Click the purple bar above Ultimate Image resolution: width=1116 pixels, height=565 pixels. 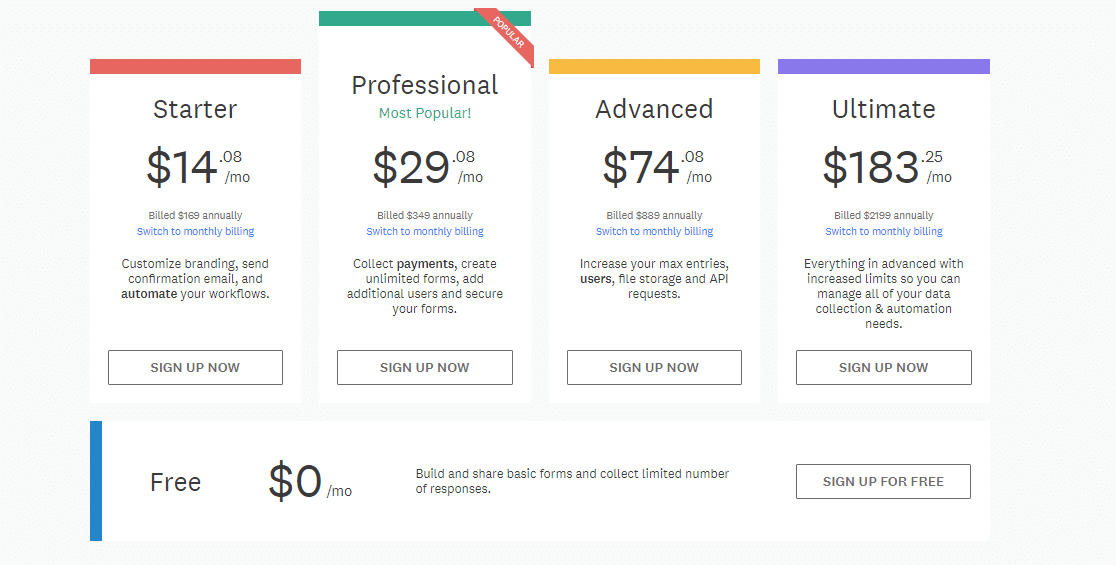883,66
